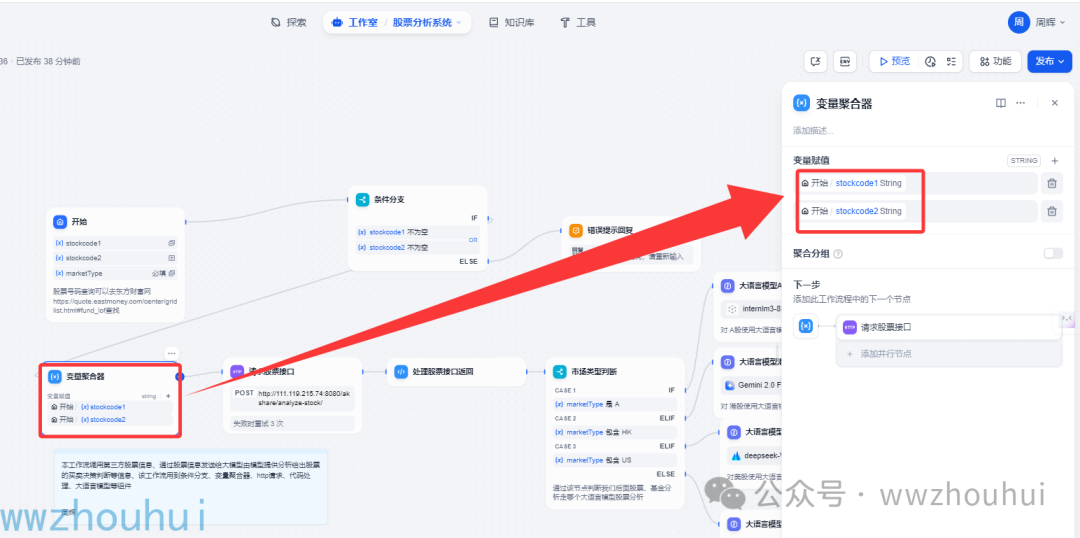The width and height of the screenshot is (1080, 538).
Task: Open the help book icon in panel
Action: (1000, 103)
